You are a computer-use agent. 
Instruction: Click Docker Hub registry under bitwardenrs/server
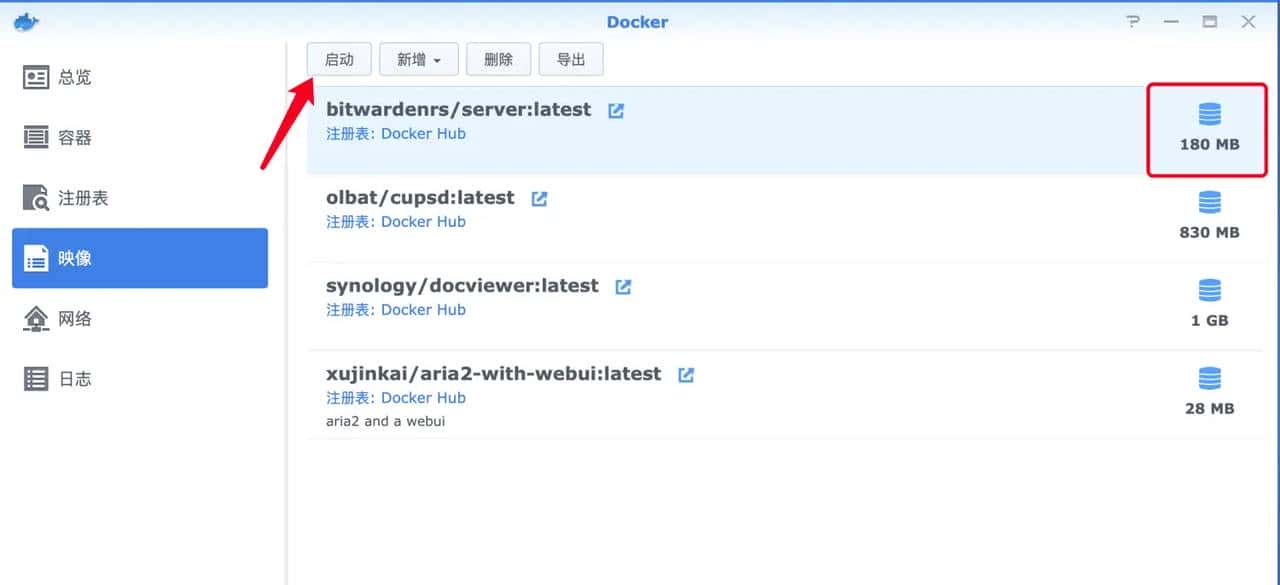pos(423,134)
